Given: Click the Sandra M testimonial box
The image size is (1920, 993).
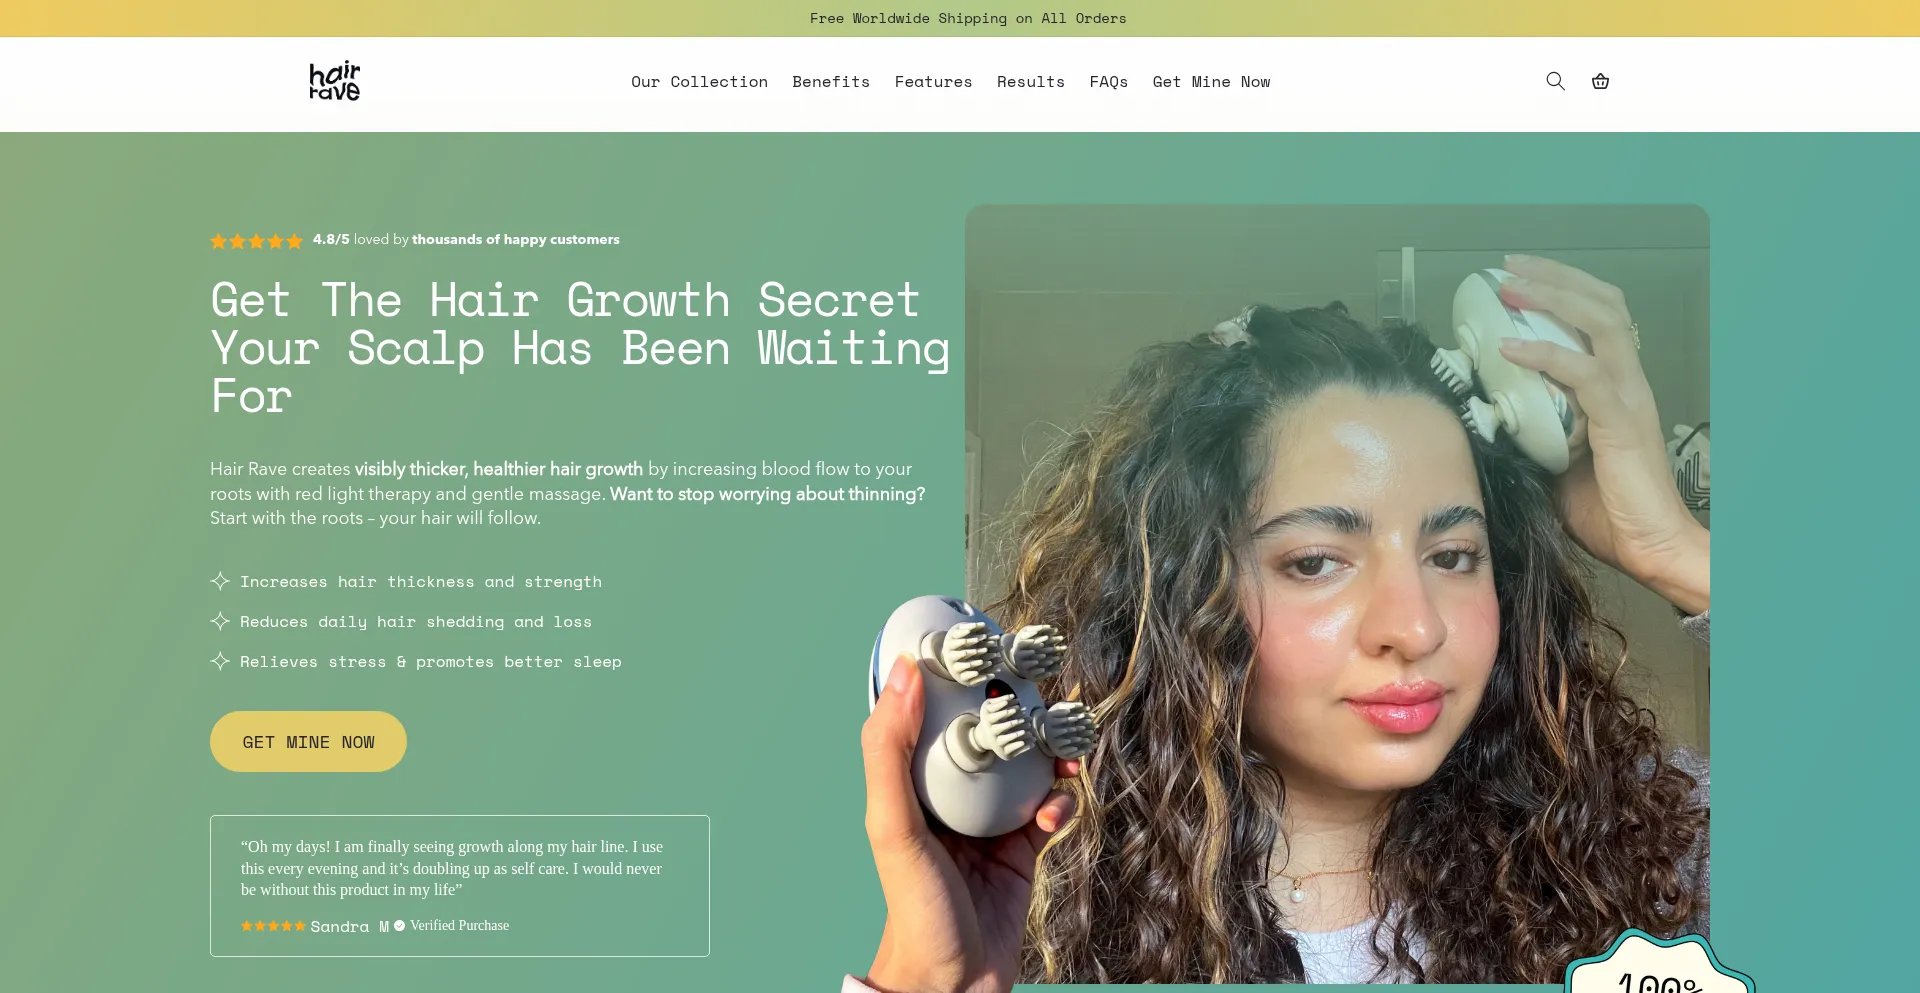Looking at the screenshot, I should pyautogui.click(x=460, y=886).
